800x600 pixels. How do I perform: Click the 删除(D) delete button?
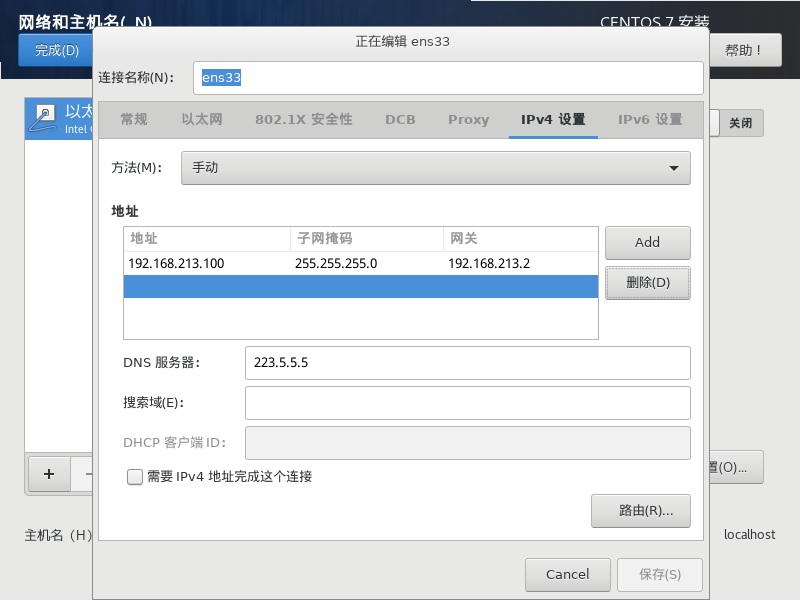click(x=647, y=283)
